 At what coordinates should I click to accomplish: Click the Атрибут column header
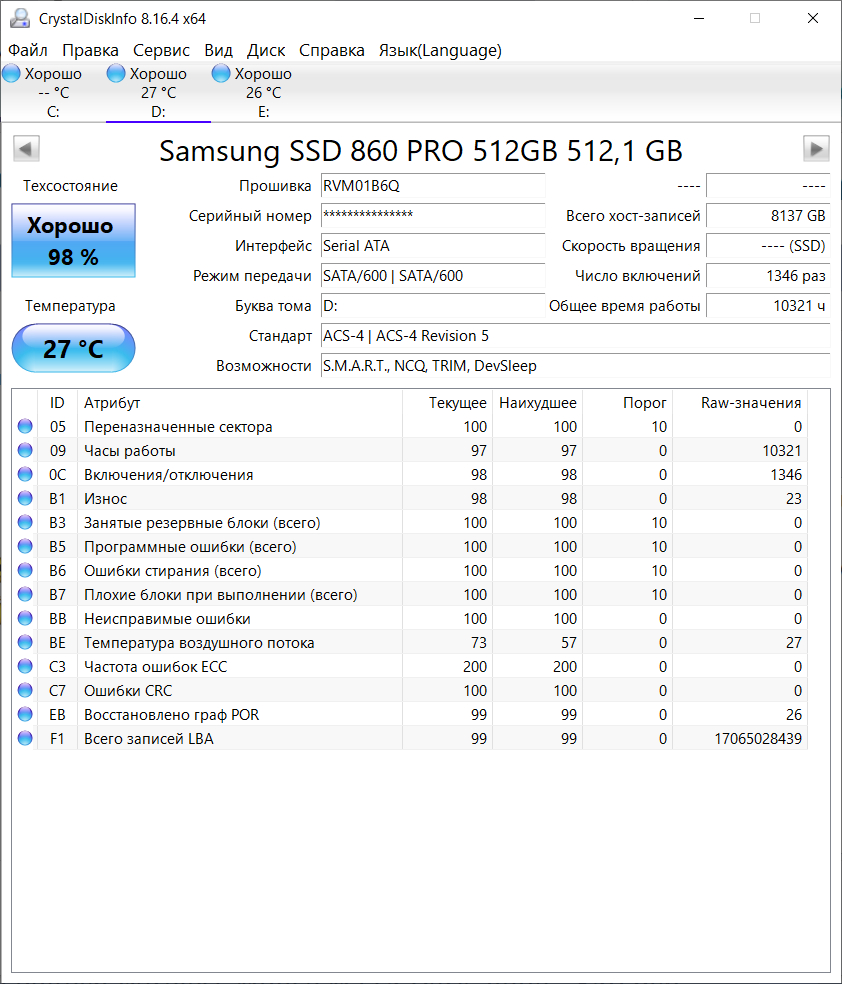[x=239, y=403]
